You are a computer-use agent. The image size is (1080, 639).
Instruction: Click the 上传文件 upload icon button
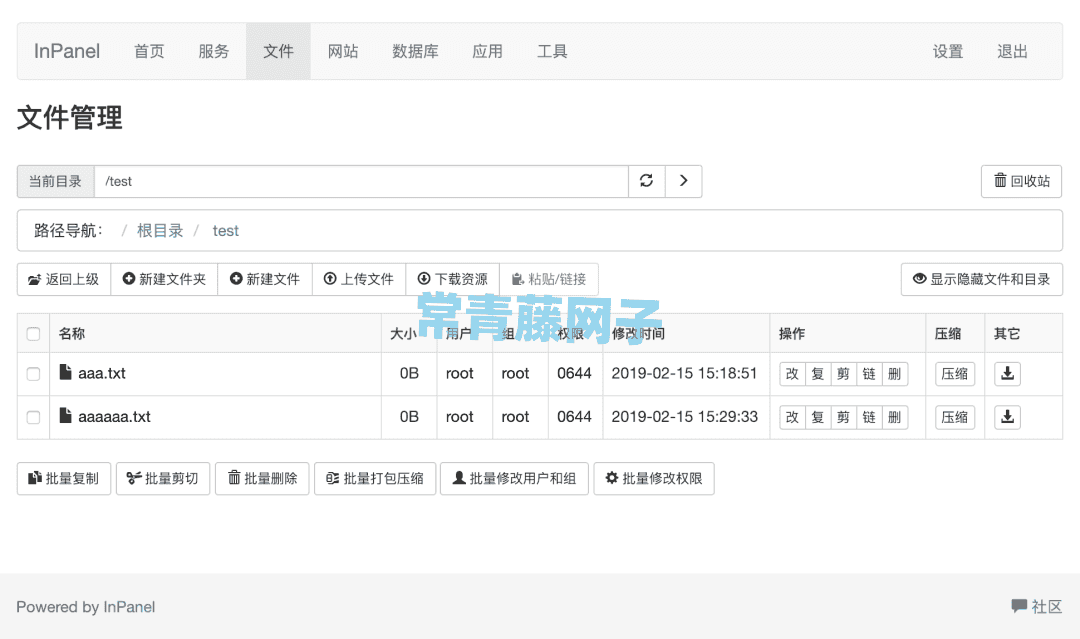point(358,279)
